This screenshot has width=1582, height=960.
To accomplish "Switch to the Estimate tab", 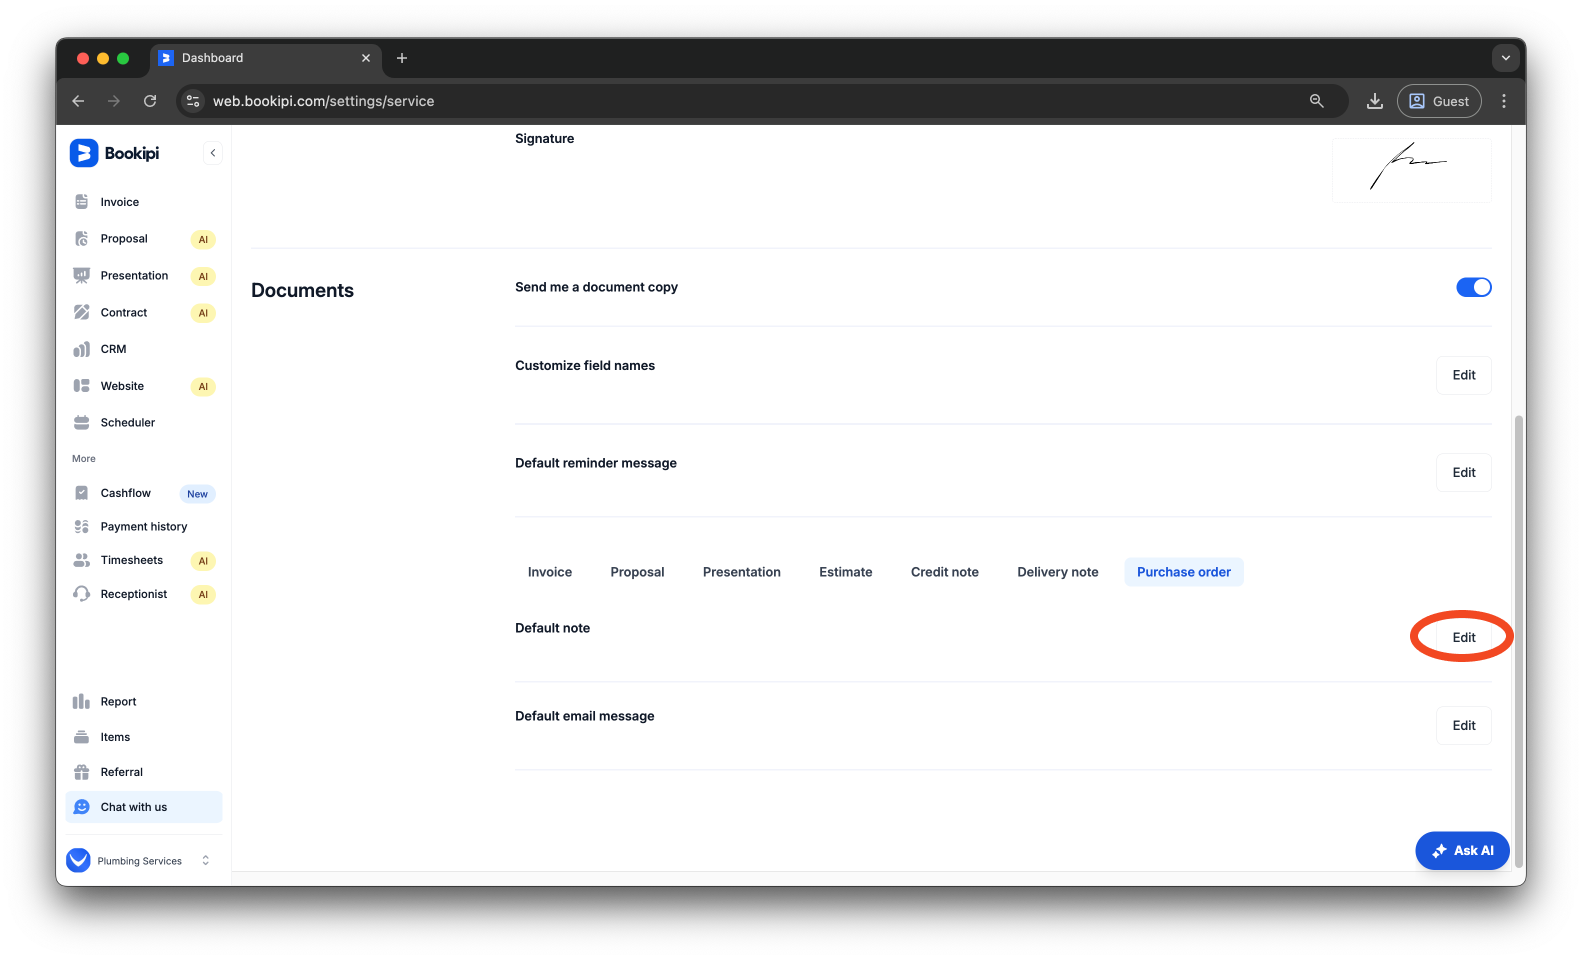I will coord(846,572).
